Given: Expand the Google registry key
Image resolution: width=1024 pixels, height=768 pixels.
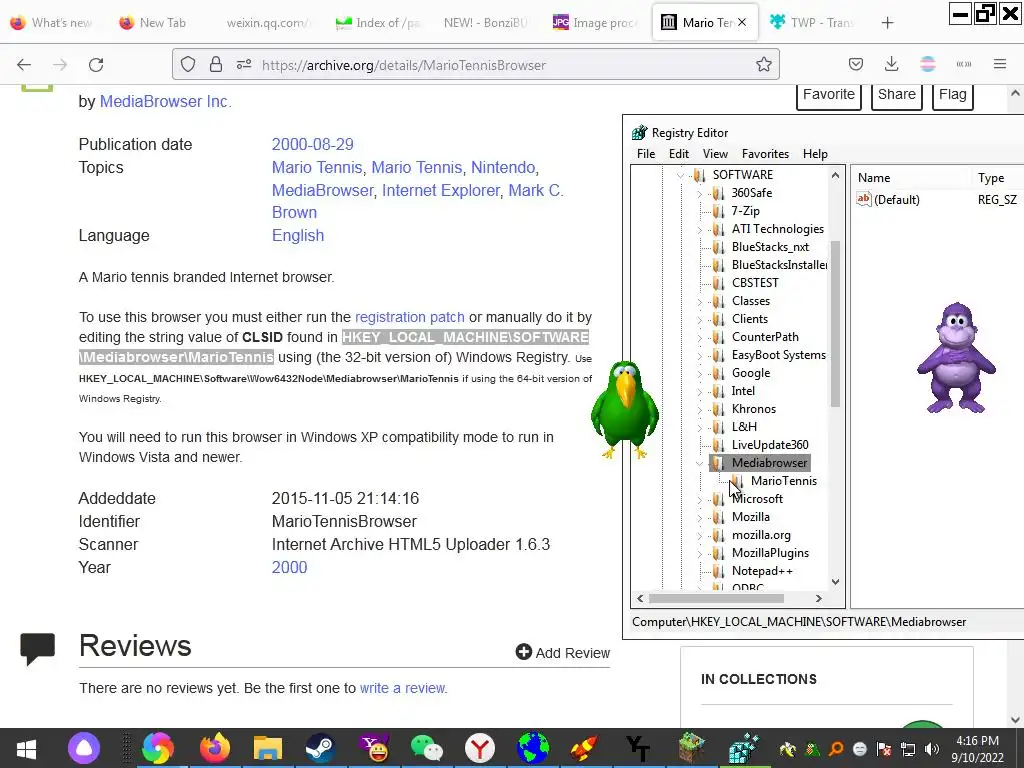Looking at the screenshot, I should pyautogui.click(x=700, y=373).
